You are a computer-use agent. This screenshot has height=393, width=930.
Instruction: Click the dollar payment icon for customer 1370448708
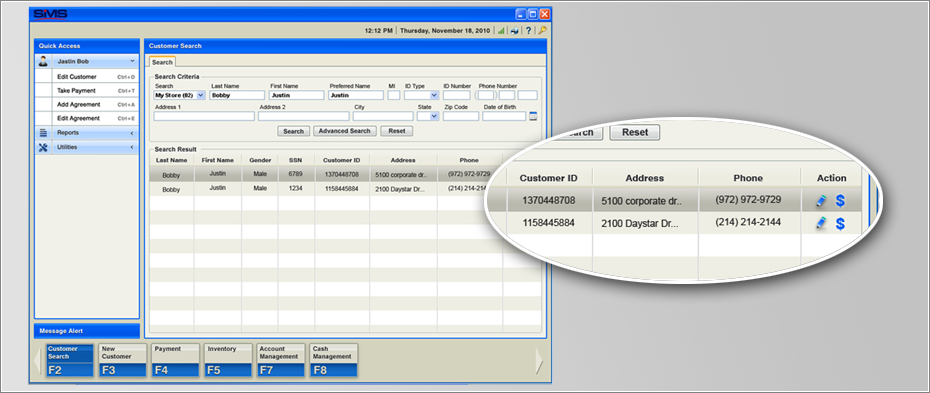tap(840, 202)
